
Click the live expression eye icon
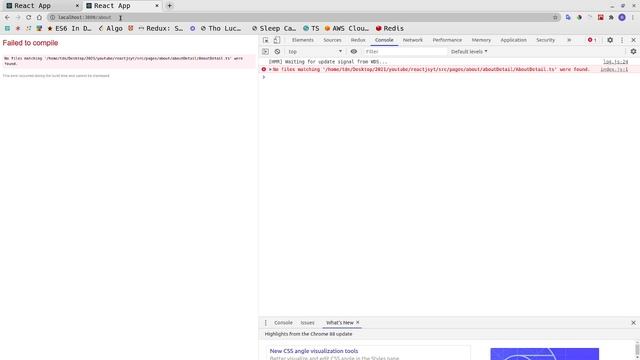tap(353, 51)
